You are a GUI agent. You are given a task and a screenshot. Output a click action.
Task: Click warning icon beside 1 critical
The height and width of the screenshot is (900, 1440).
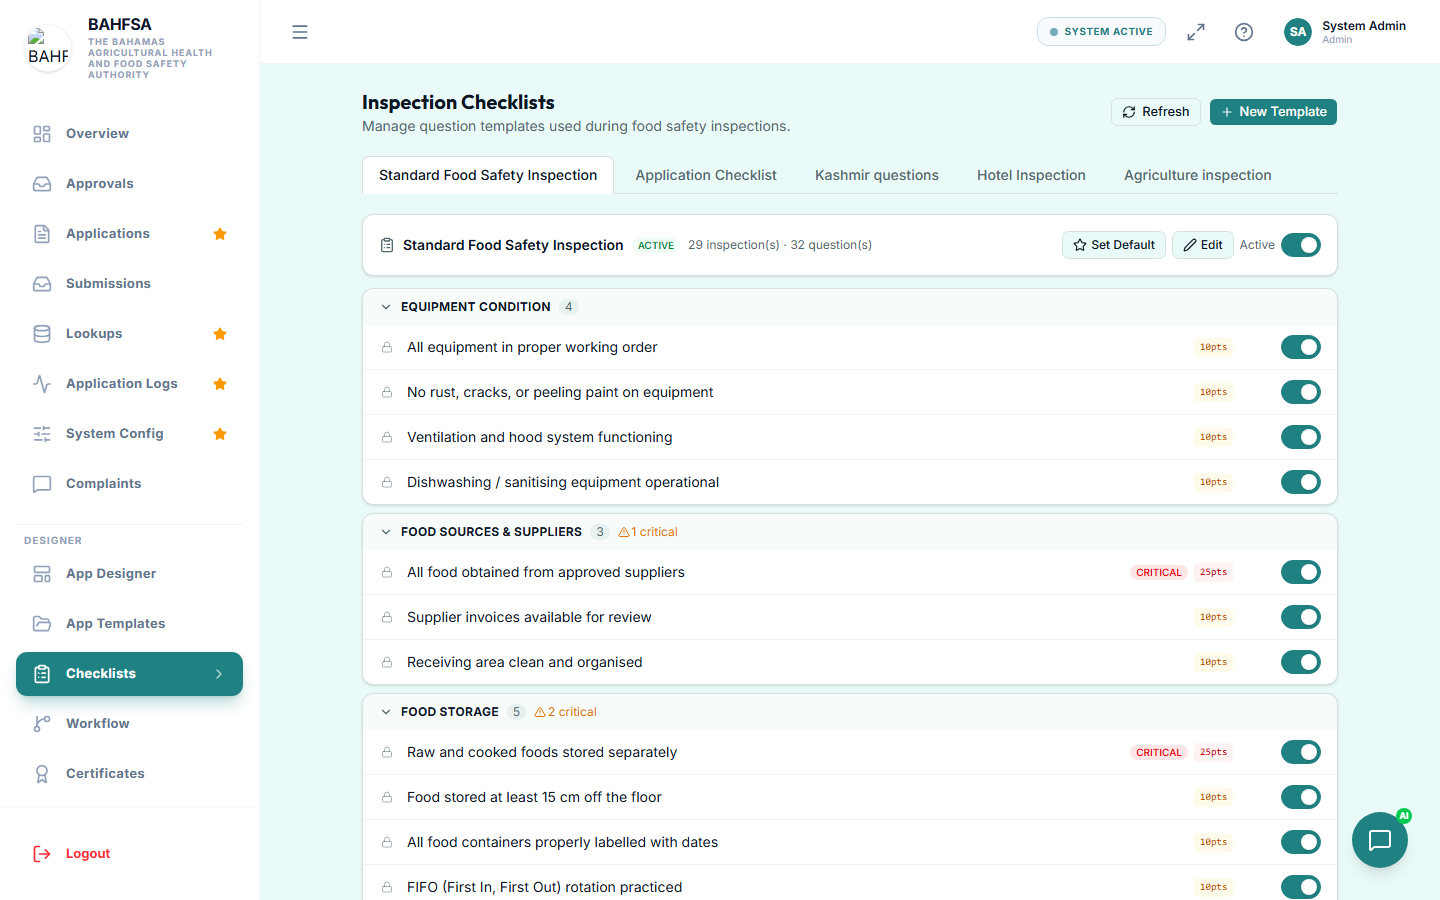(x=624, y=532)
